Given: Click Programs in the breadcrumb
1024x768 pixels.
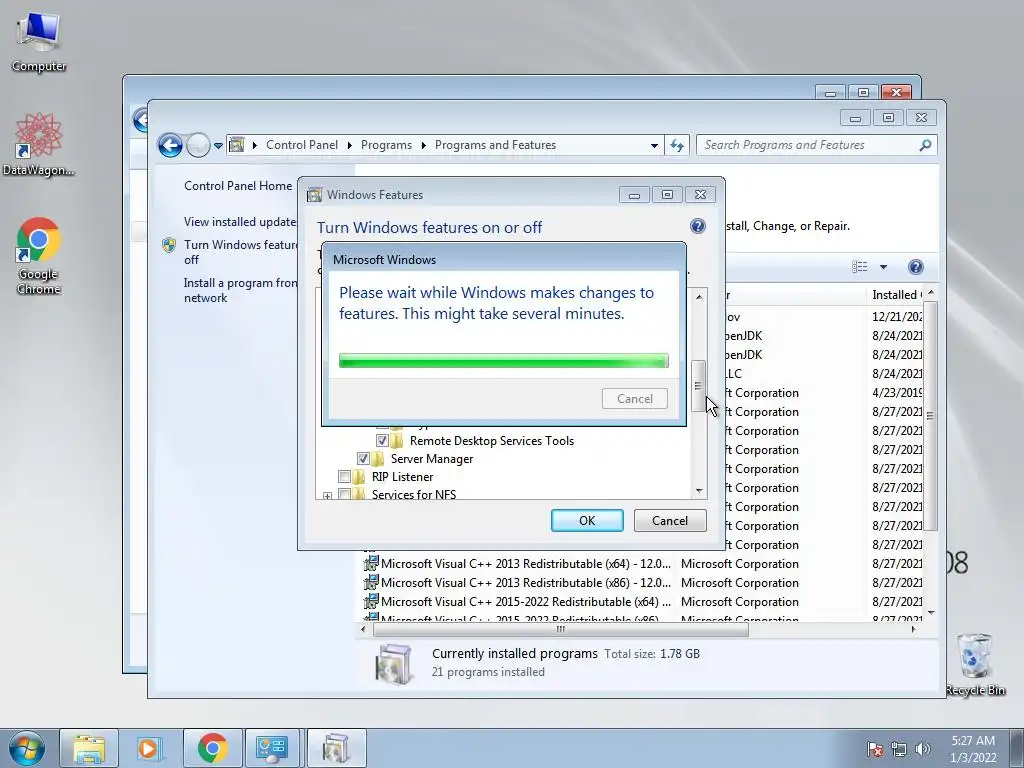Looking at the screenshot, I should (x=386, y=145).
